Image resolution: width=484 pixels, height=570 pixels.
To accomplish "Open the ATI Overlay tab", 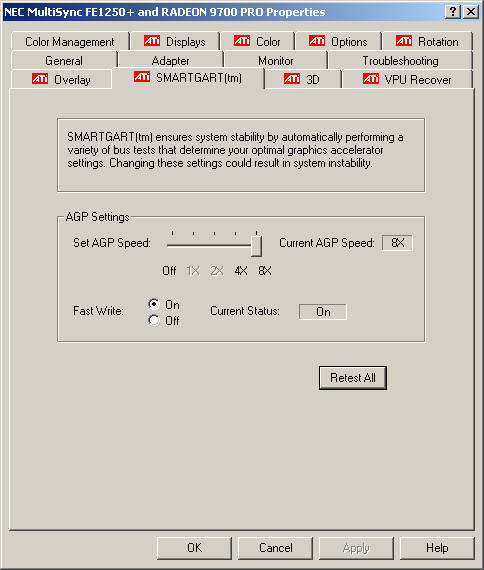I will tap(61, 80).
